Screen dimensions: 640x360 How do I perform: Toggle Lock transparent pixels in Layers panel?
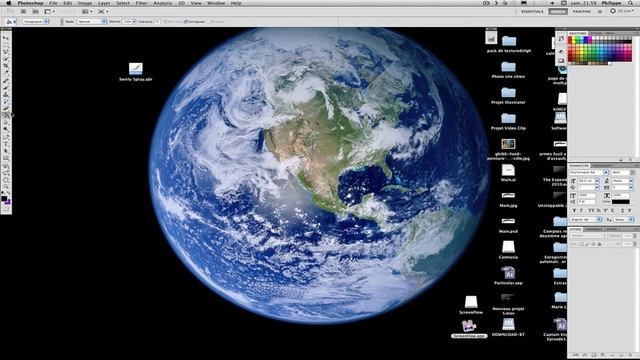pos(582,244)
